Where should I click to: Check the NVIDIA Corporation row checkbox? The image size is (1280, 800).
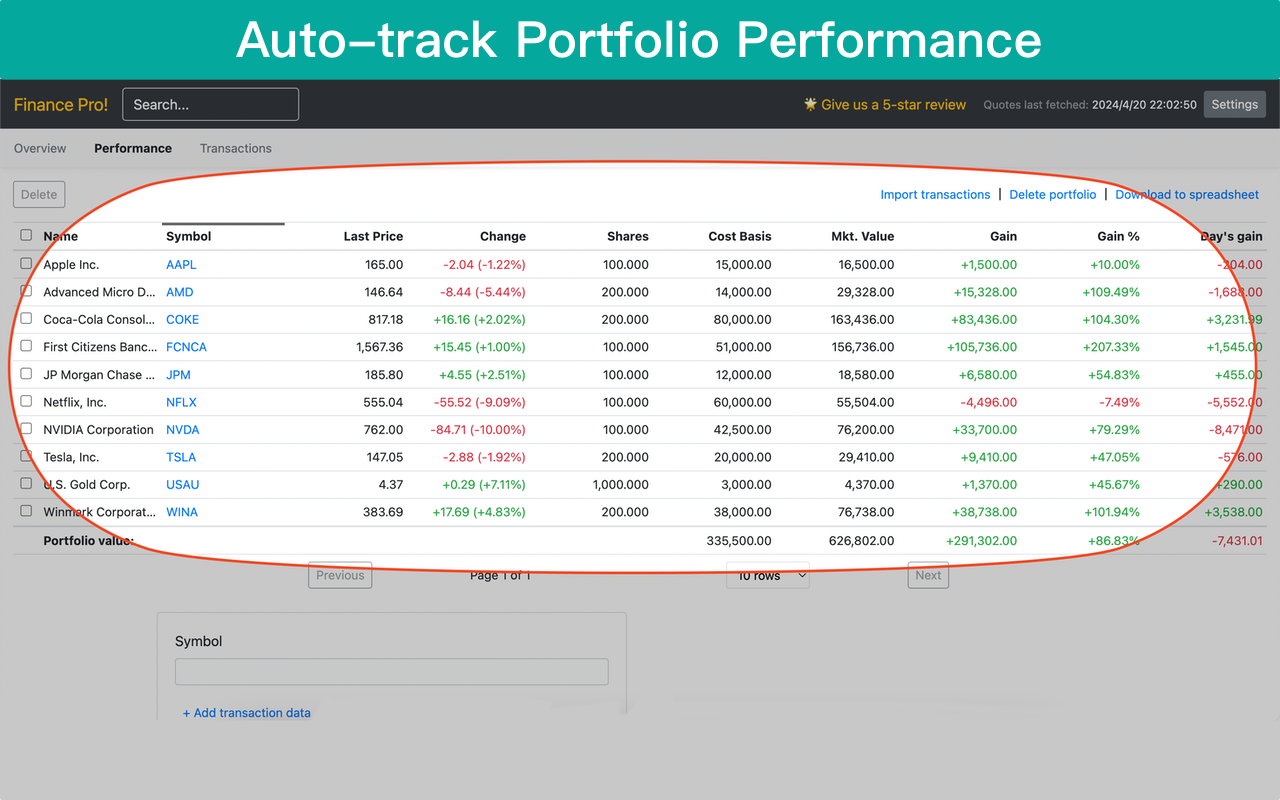tap(26, 429)
